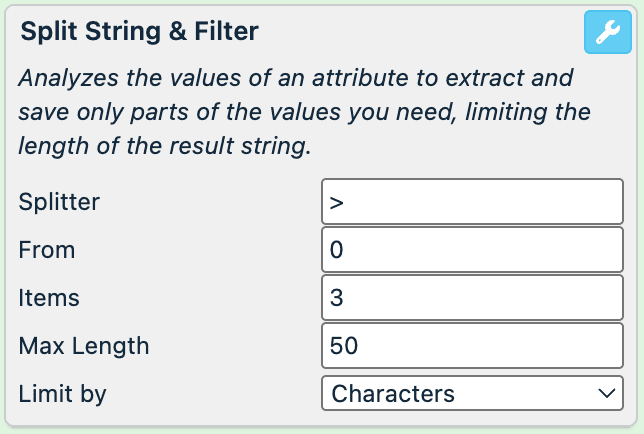The width and height of the screenshot is (644, 434).
Task: Click the description line starting with Analyzes
Action: coord(296,78)
